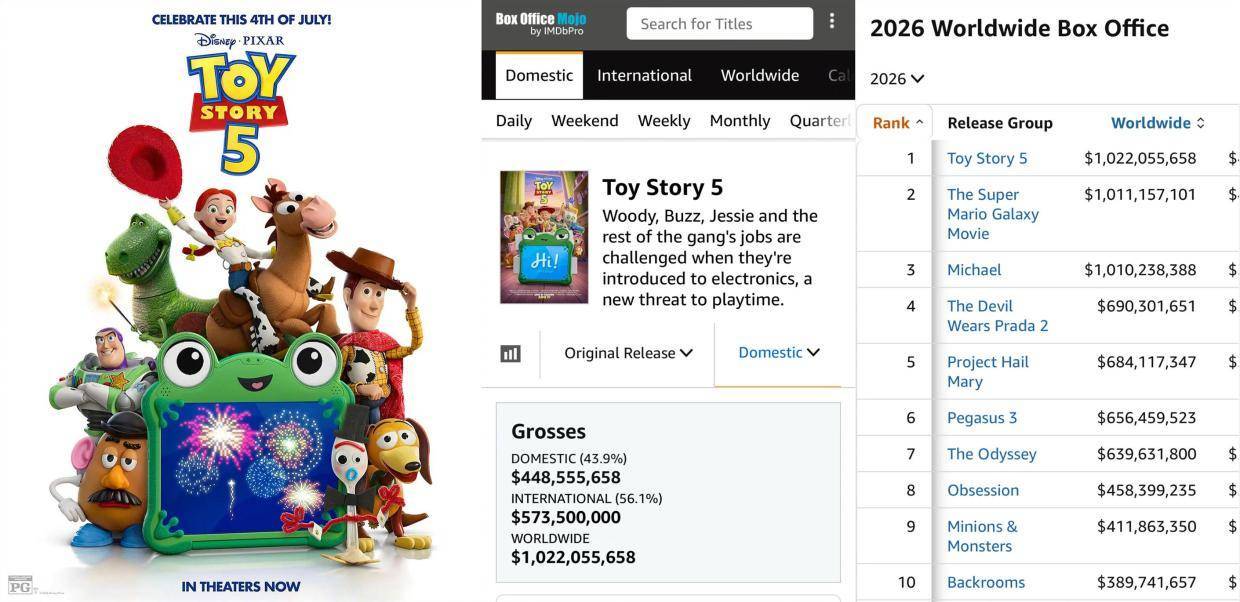Click the Box Office Mojo logo
Screen dimensions: 1240x602
pyautogui.click(x=541, y=24)
